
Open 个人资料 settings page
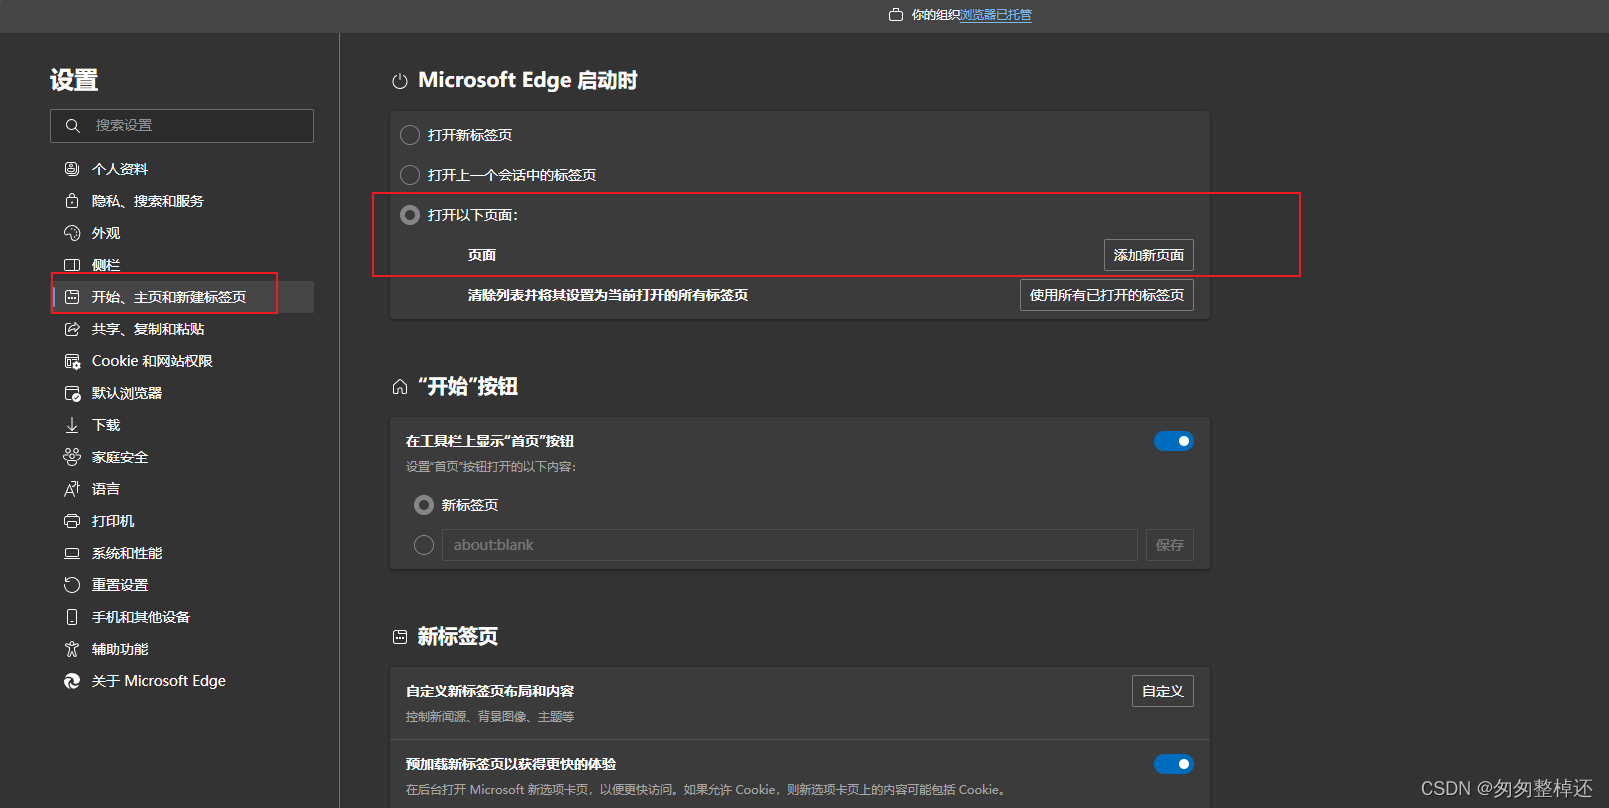182,169
